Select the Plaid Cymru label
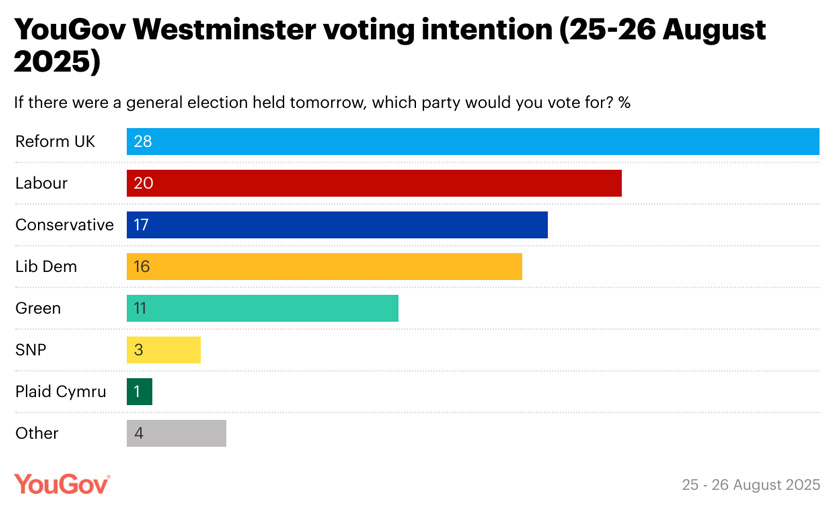This screenshot has width=834, height=511. (x=61, y=392)
